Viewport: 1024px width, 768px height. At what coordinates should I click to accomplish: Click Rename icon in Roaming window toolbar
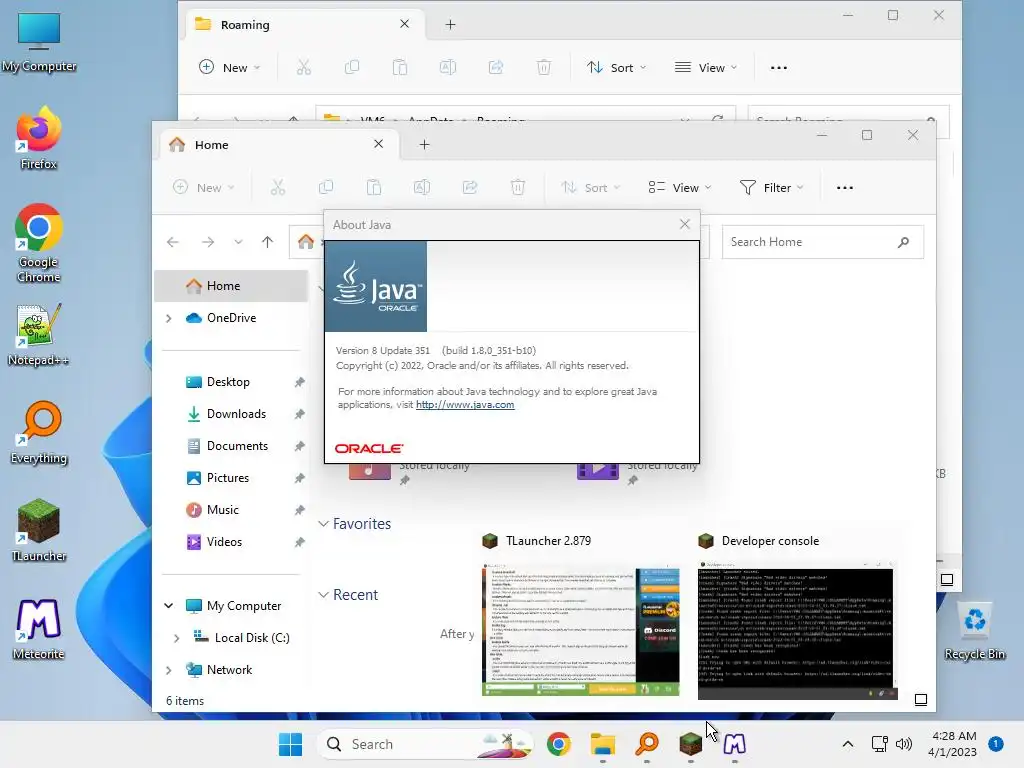click(448, 67)
